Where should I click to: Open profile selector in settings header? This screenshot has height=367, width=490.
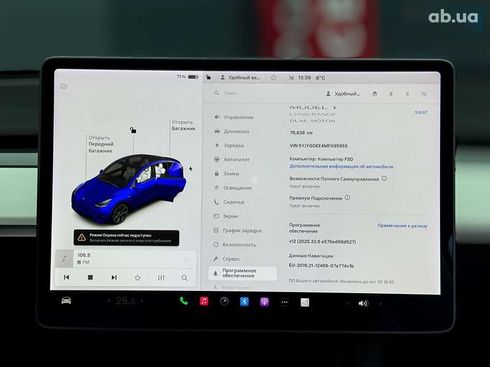pos(343,94)
